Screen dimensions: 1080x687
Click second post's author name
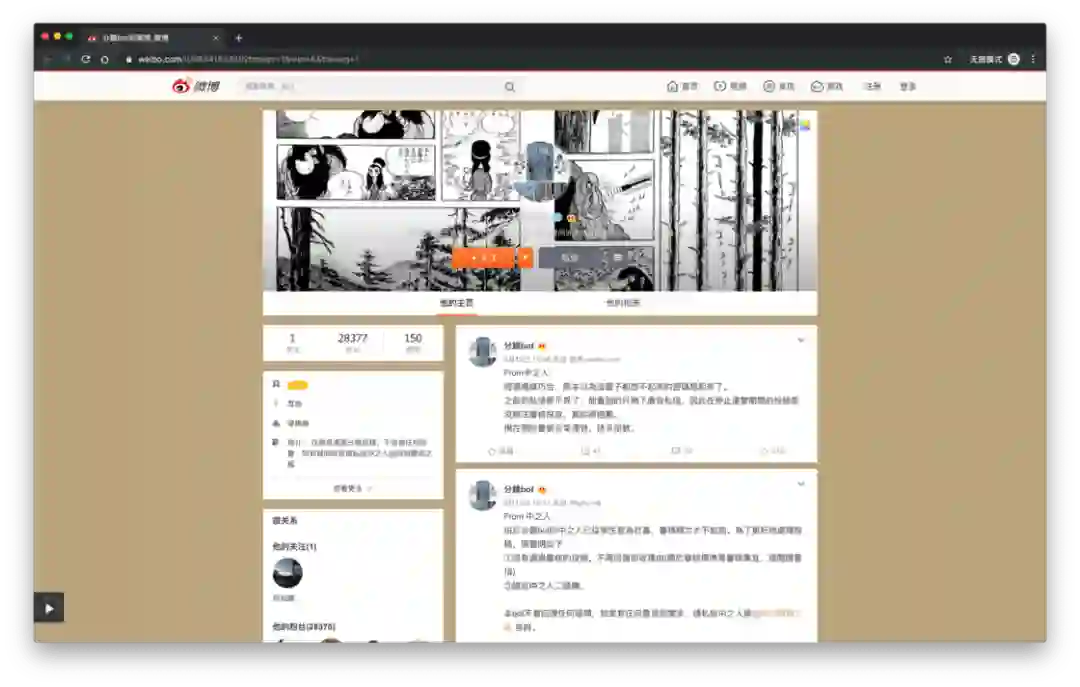click(519, 489)
